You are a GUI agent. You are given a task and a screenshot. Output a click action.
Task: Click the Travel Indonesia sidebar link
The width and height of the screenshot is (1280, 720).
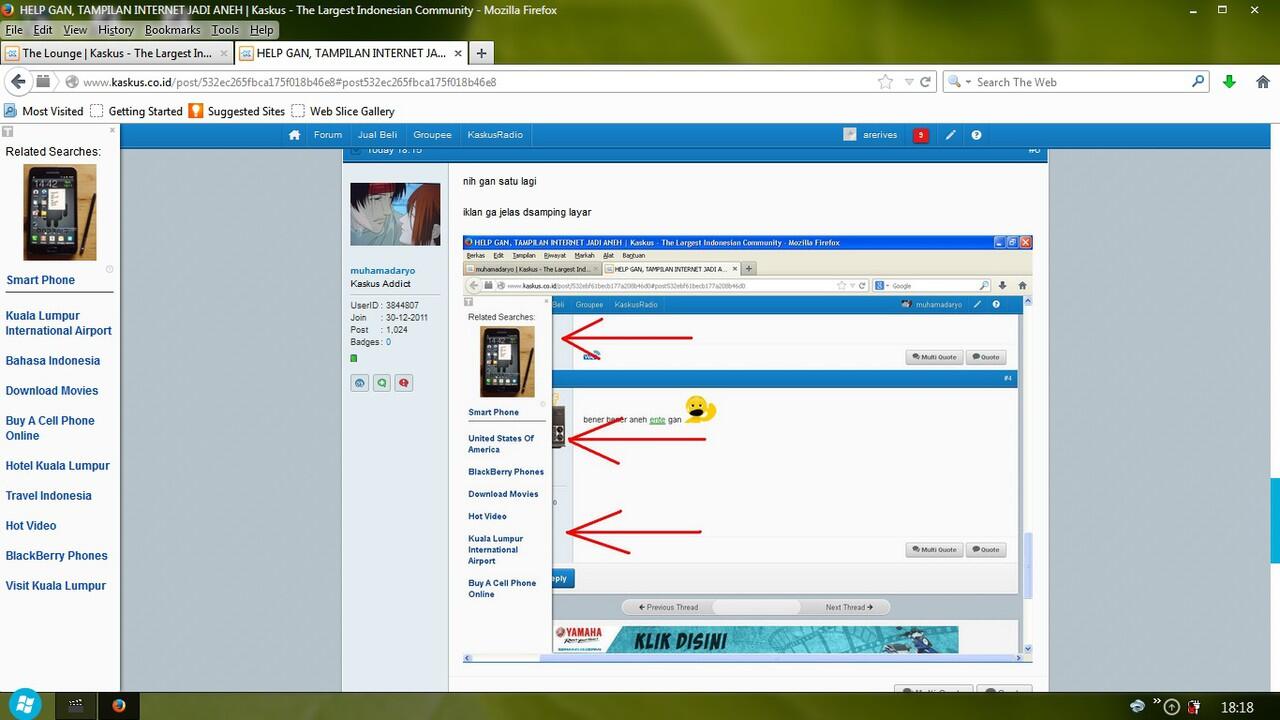coord(49,496)
